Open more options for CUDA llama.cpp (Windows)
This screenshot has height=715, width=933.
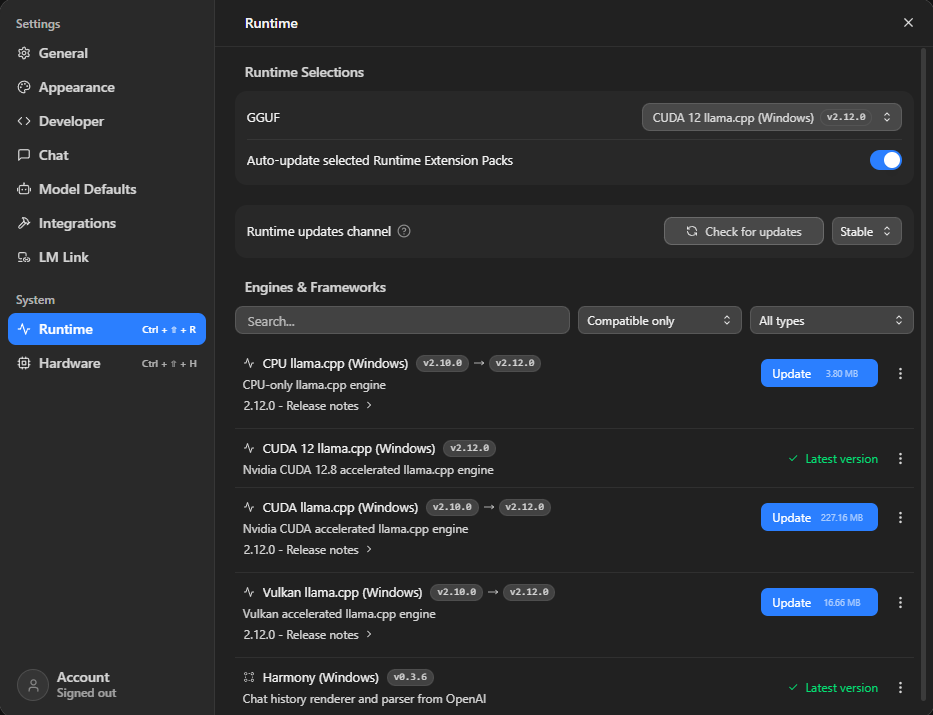click(900, 518)
